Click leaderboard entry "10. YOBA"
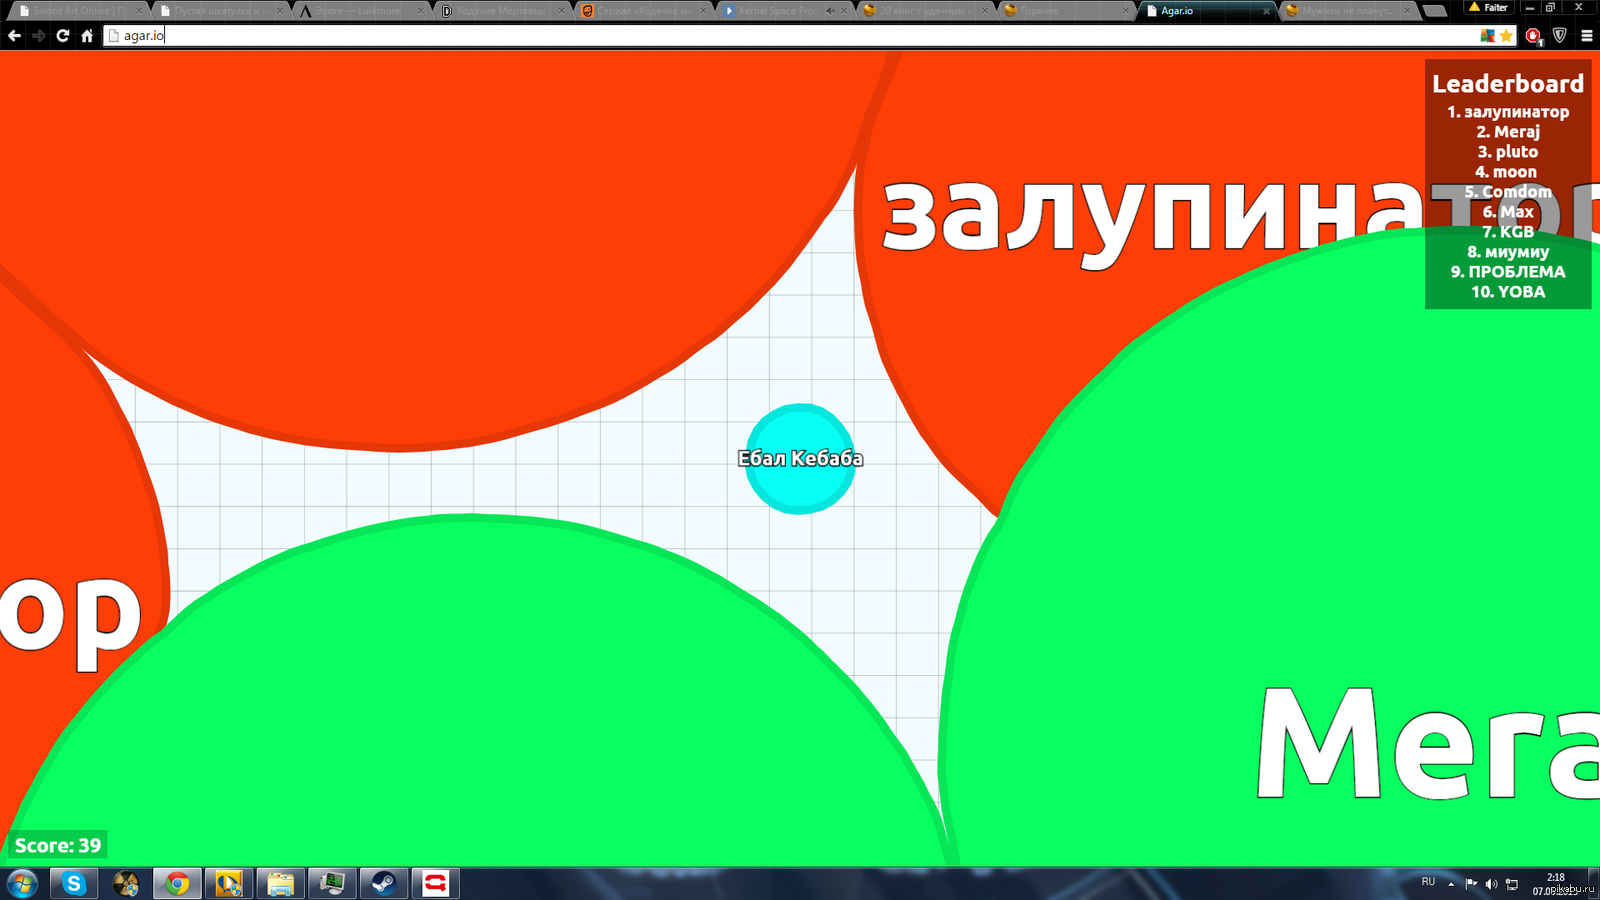This screenshot has height=900, width=1600. tap(1508, 292)
